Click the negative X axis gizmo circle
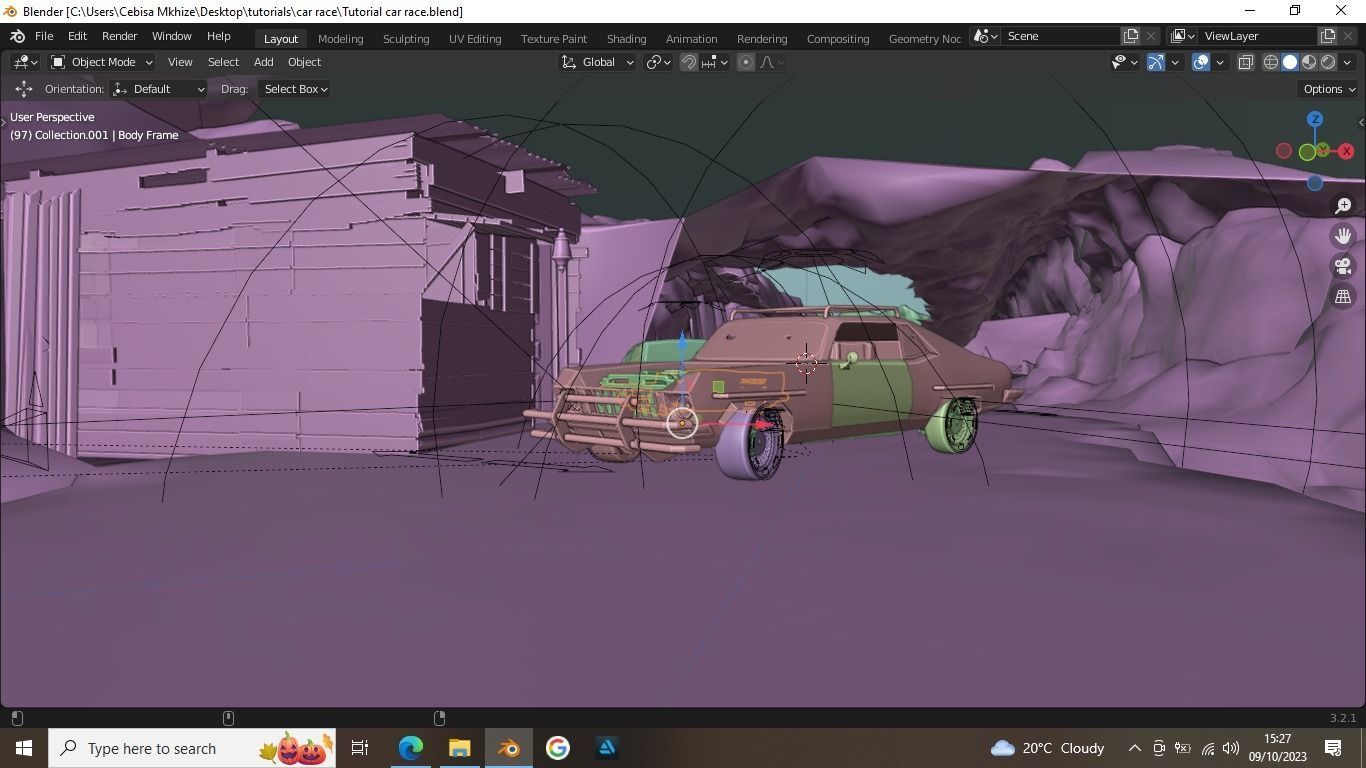The width and height of the screenshot is (1366, 768). point(1284,151)
